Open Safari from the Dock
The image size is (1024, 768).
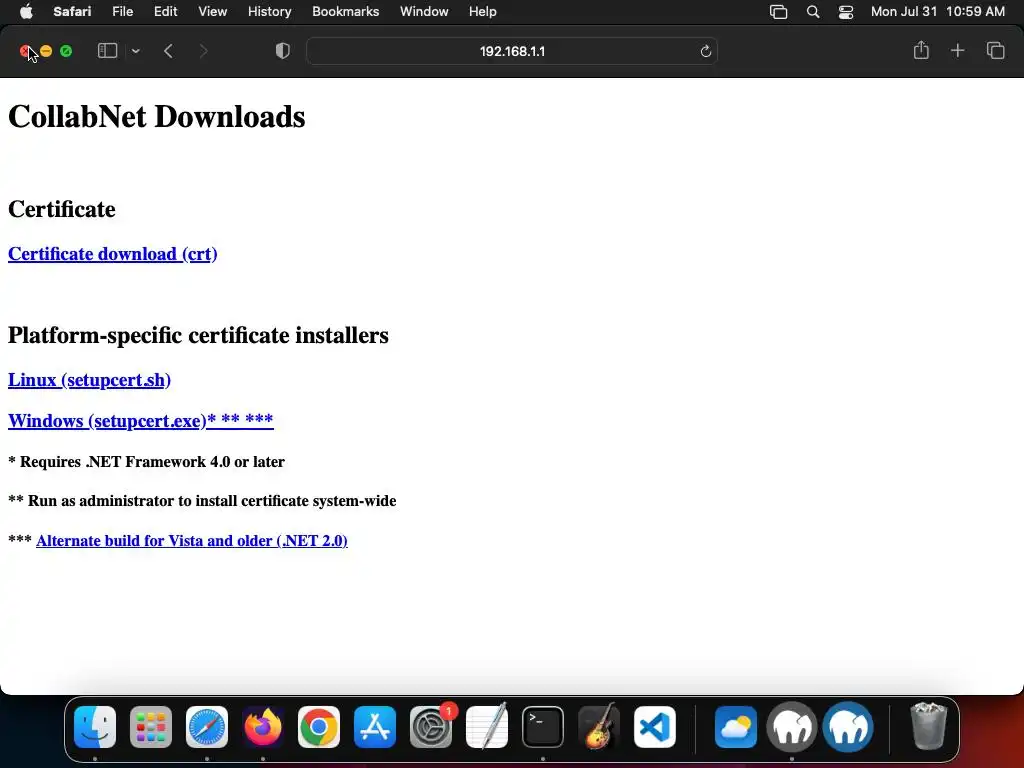click(x=207, y=727)
